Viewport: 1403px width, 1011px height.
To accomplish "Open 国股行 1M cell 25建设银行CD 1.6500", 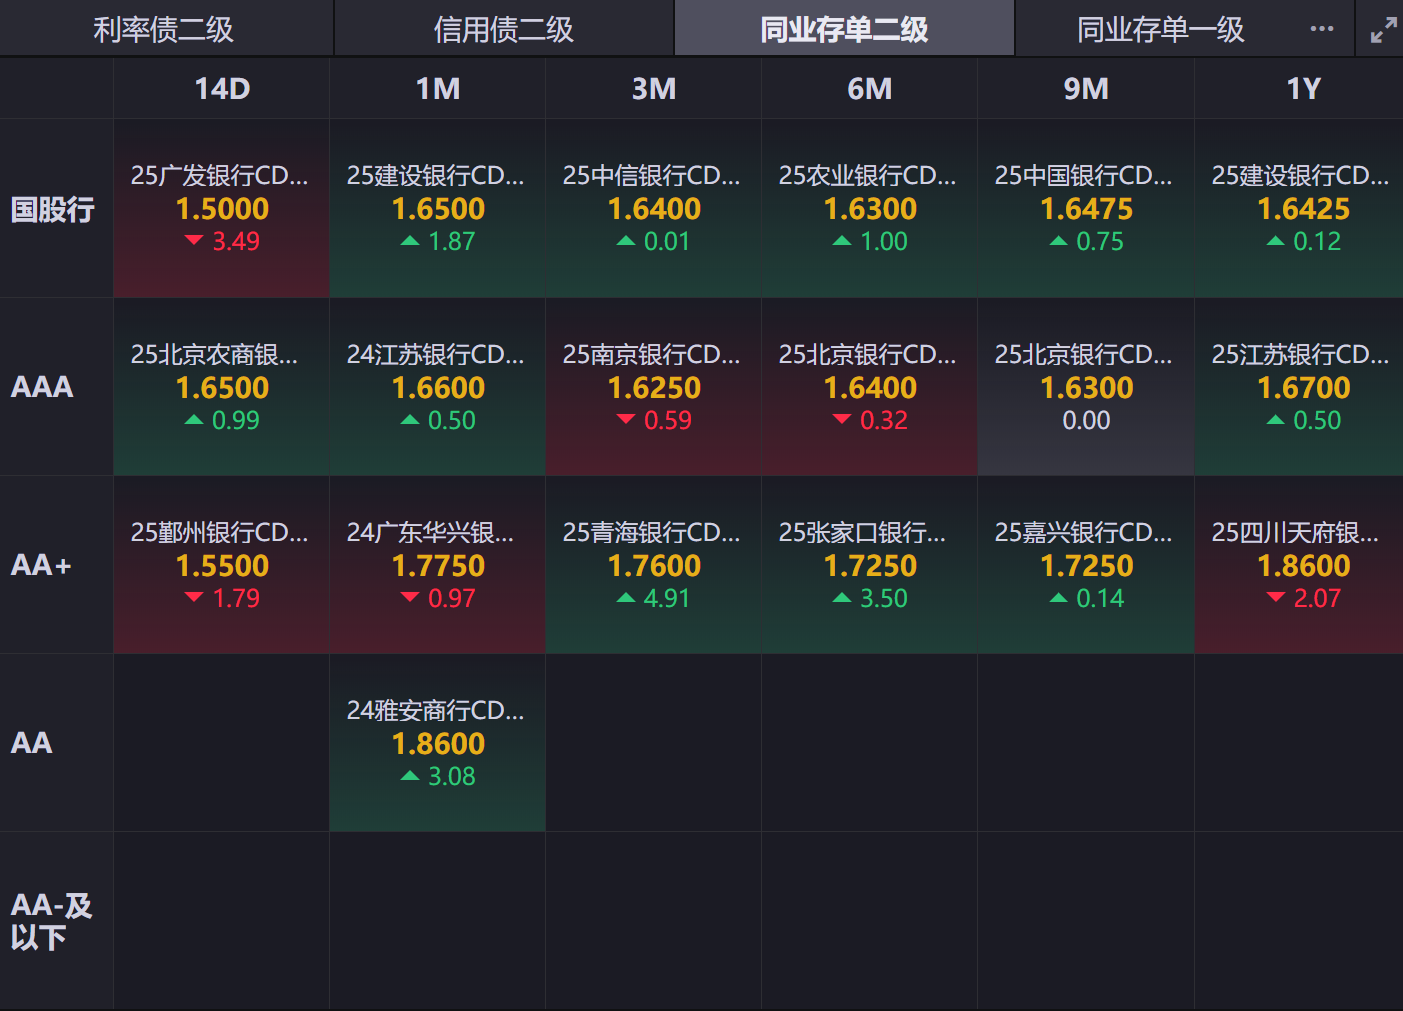I will click(438, 209).
